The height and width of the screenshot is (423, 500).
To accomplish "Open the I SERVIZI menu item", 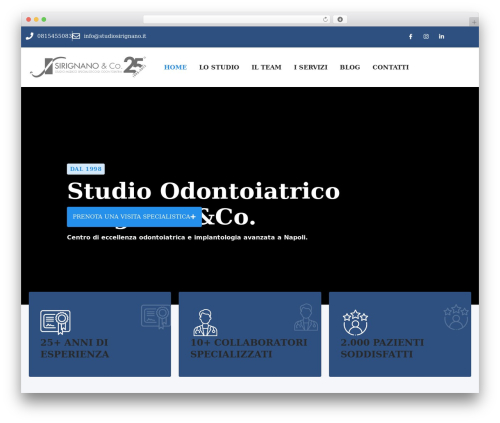I will point(311,67).
